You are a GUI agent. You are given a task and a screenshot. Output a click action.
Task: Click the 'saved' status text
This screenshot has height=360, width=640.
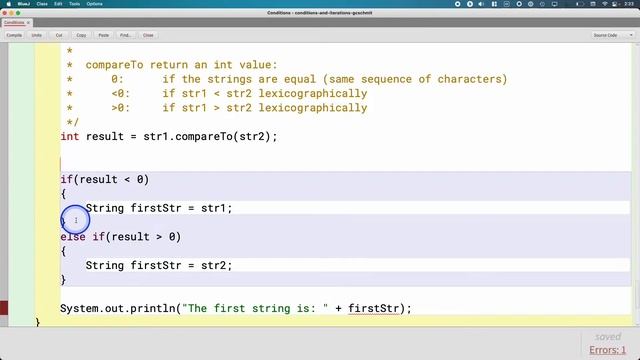pos(608,337)
